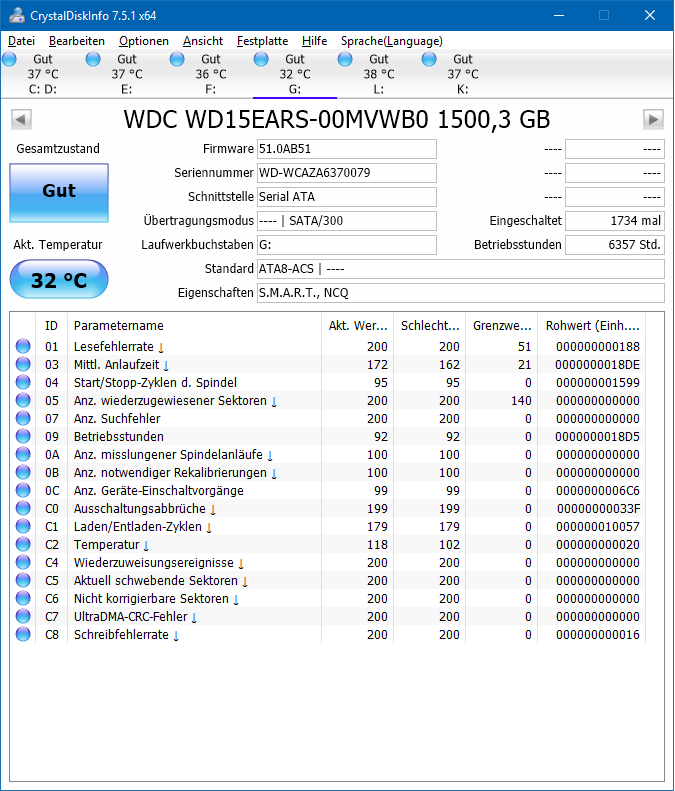Select Grenzwert value 140

pos(521,401)
